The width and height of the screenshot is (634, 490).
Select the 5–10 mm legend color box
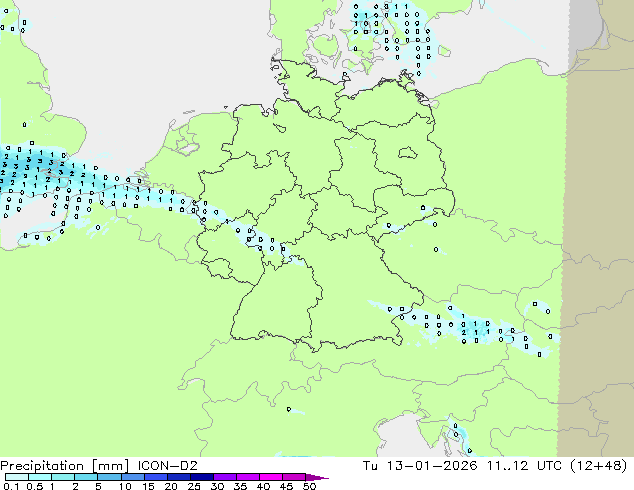coord(109,477)
